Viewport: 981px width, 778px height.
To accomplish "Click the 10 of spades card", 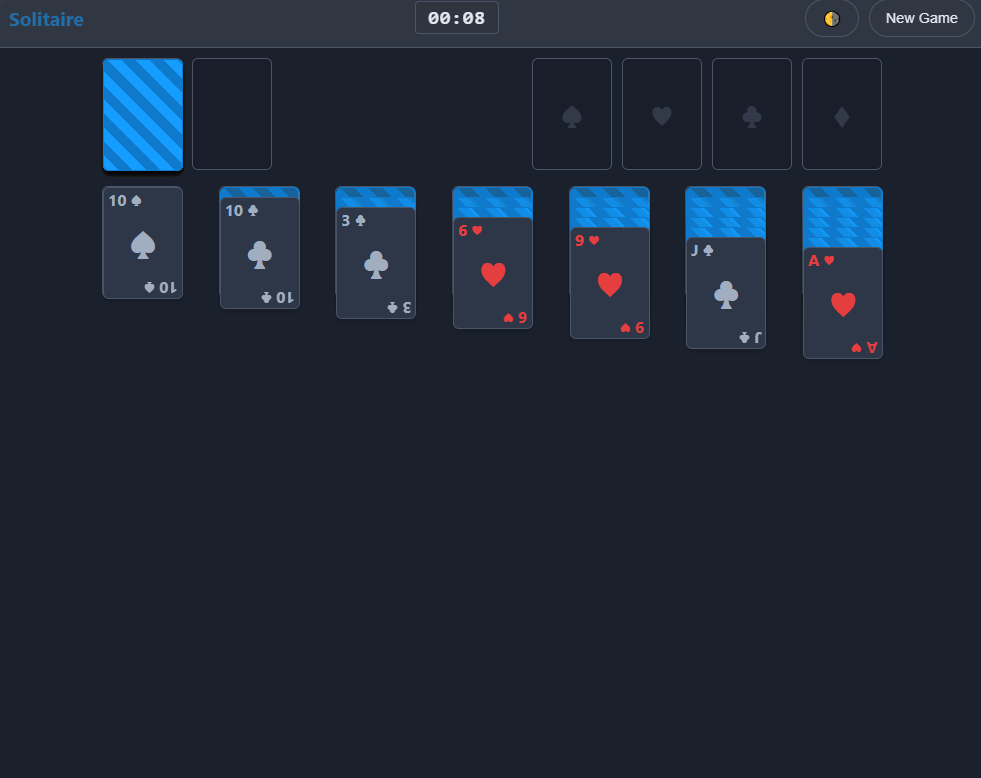I will tap(143, 243).
